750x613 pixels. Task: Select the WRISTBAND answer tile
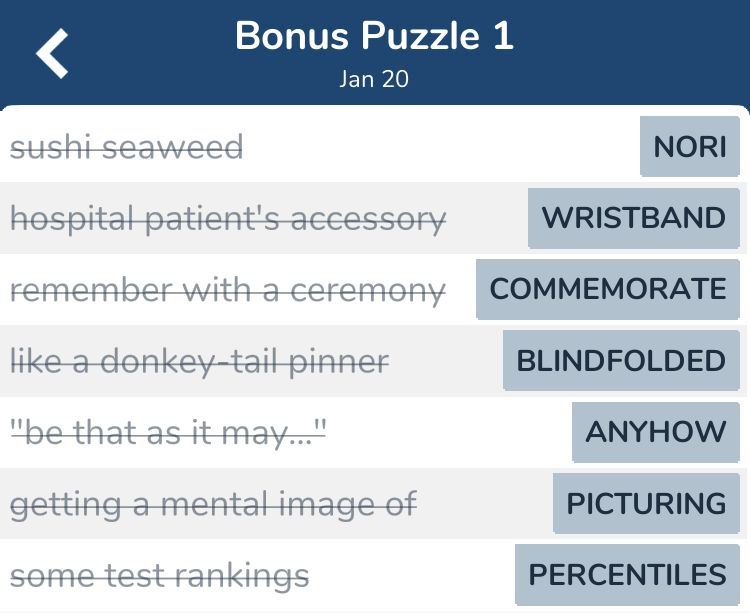[634, 218]
